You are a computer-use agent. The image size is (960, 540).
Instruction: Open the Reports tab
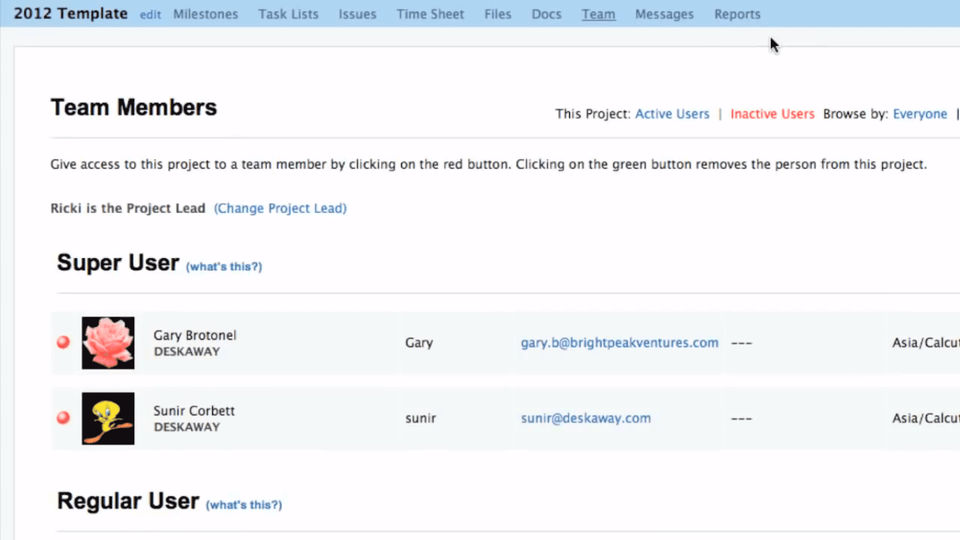737,14
